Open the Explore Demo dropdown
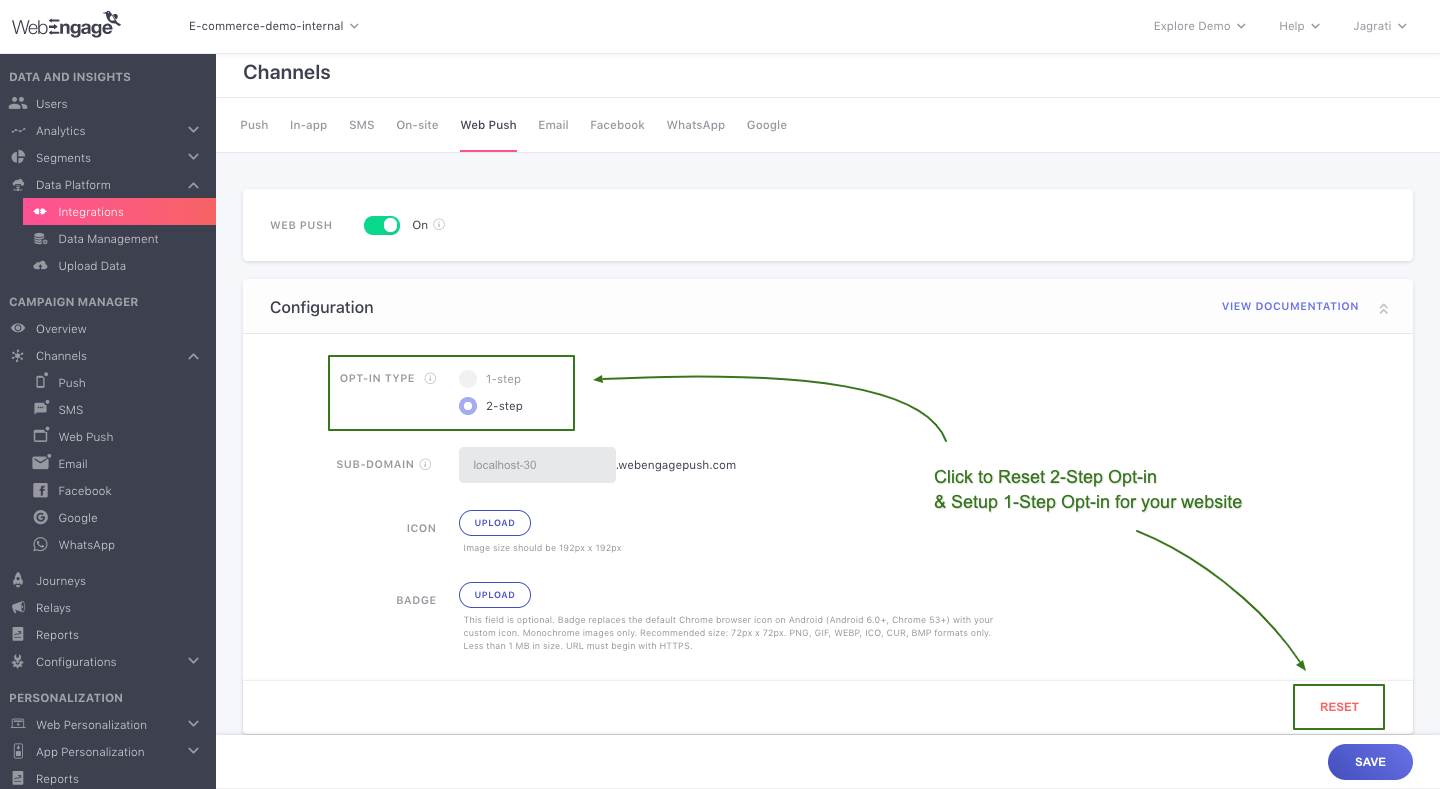1440x789 pixels. 1199,26
